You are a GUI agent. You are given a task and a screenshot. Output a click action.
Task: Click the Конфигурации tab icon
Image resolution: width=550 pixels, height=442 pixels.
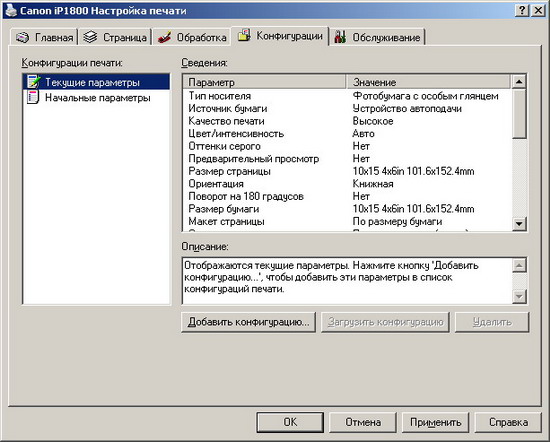tap(244, 35)
